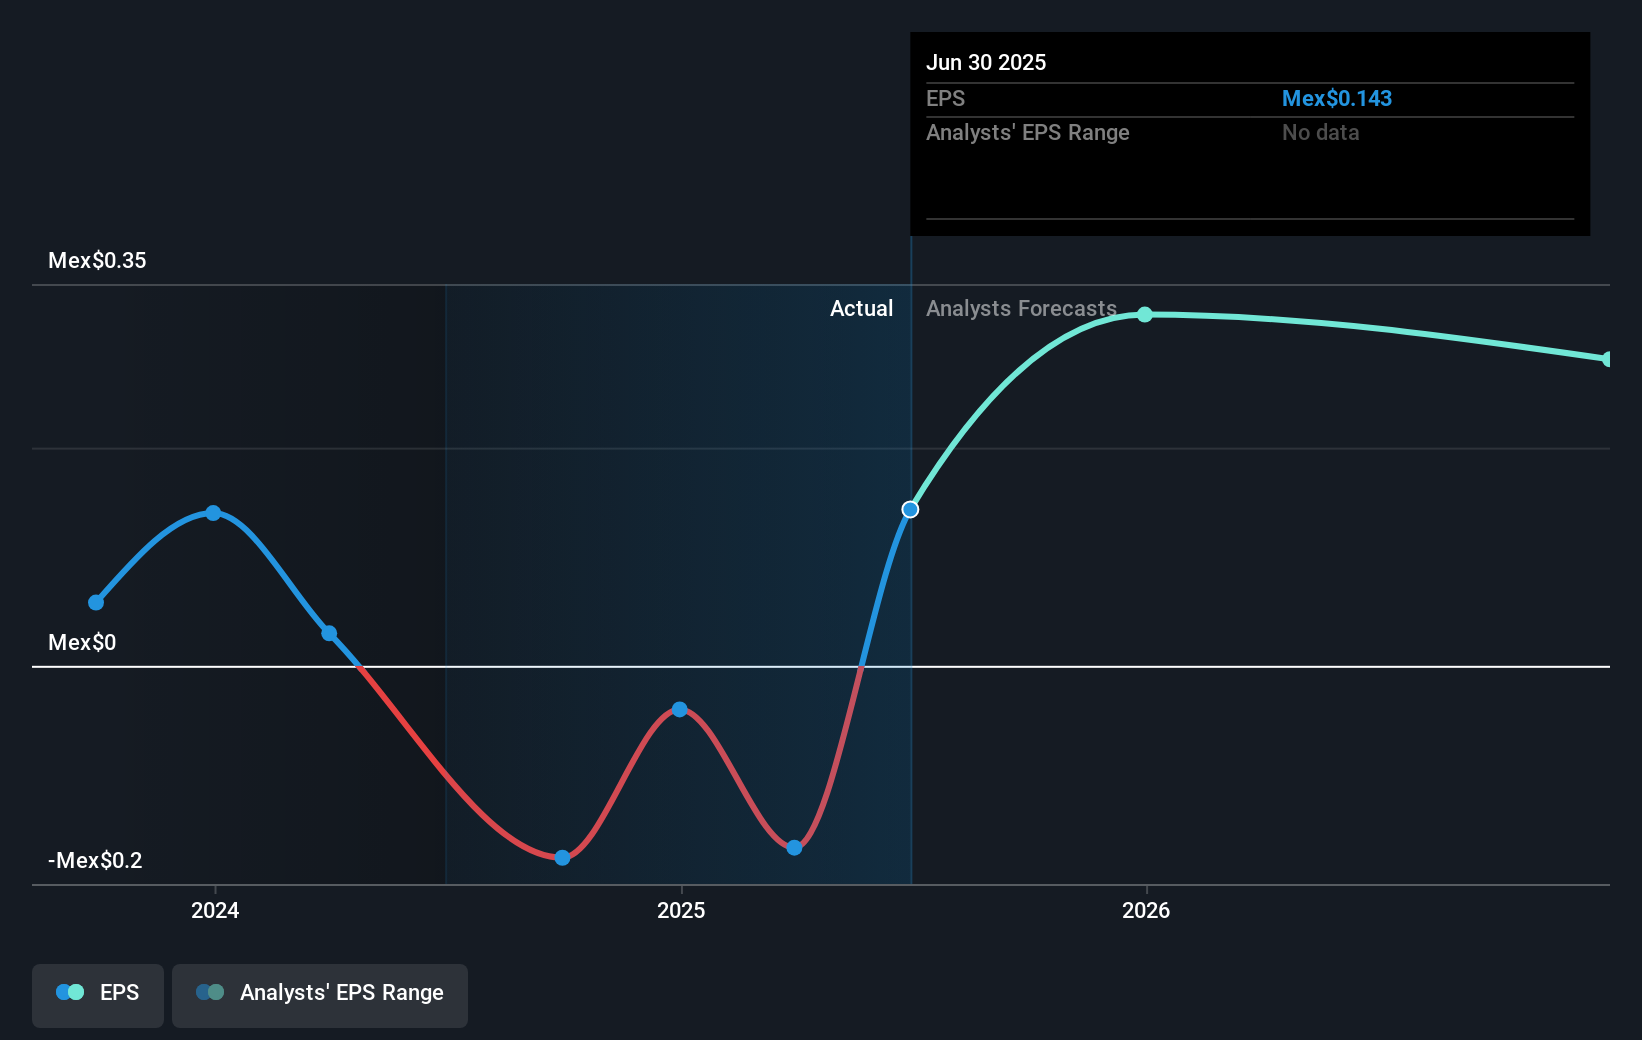Click the EPS point at 2025 start
Image resolution: width=1642 pixels, height=1040 pixels.
point(680,709)
